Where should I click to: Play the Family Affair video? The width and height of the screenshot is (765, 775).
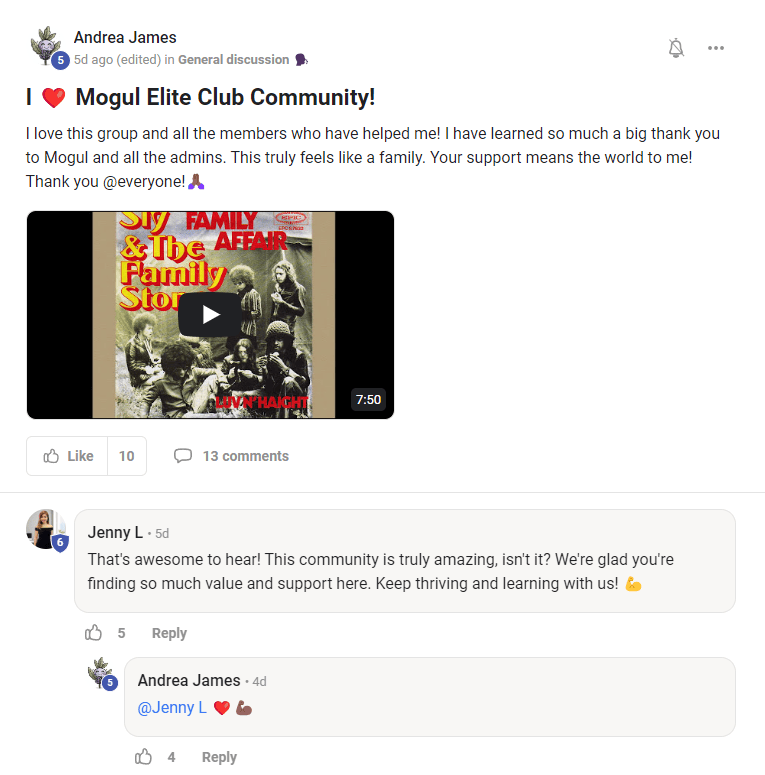coord(211,315)
